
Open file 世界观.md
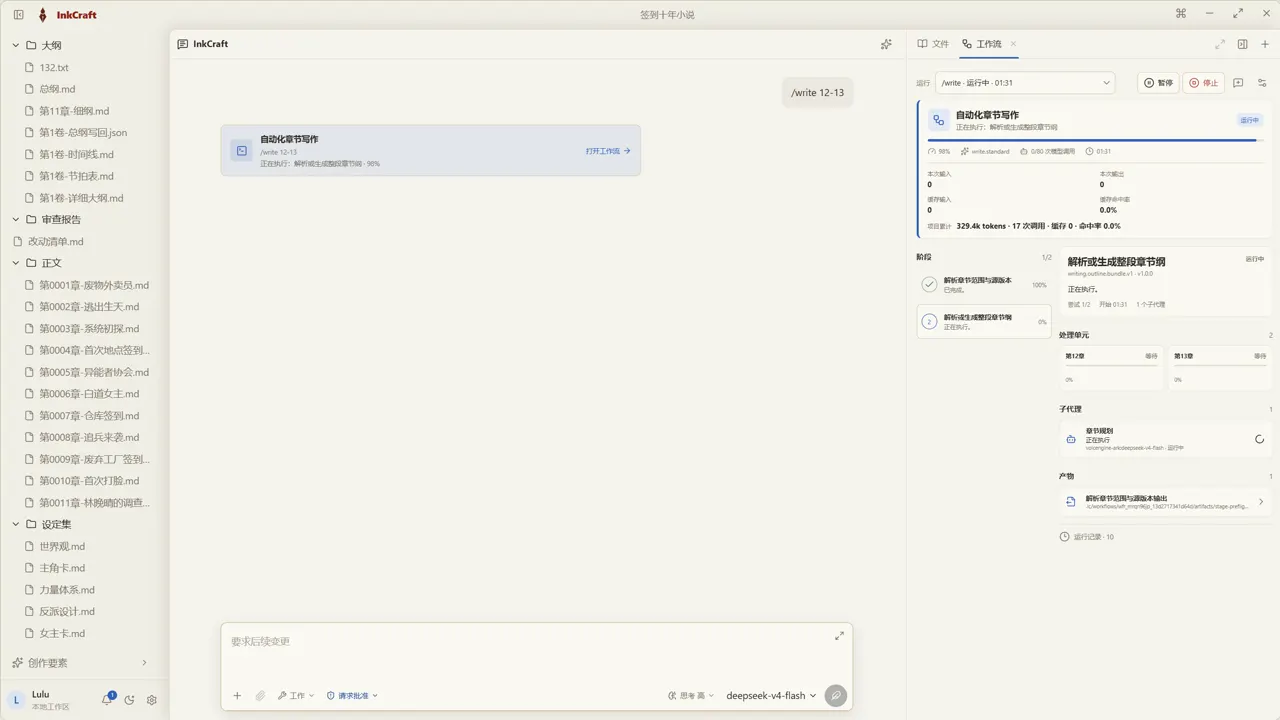point(62,546)
